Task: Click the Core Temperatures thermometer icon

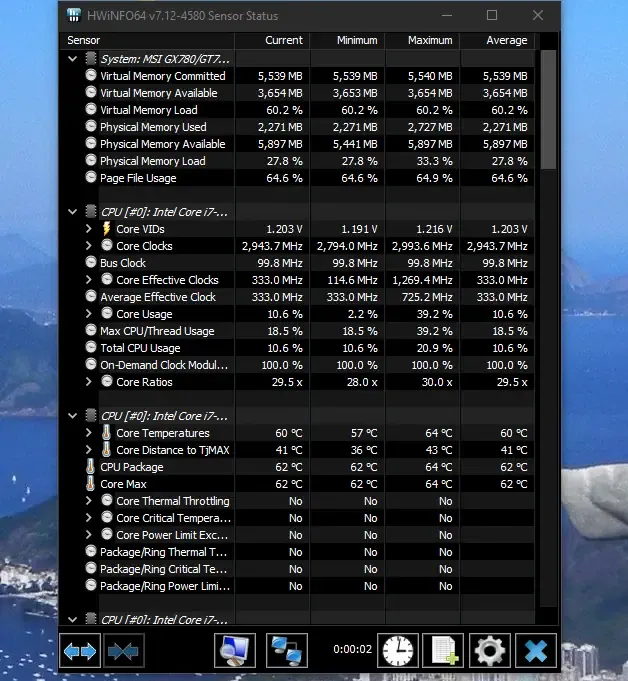Action: [107, 433]
